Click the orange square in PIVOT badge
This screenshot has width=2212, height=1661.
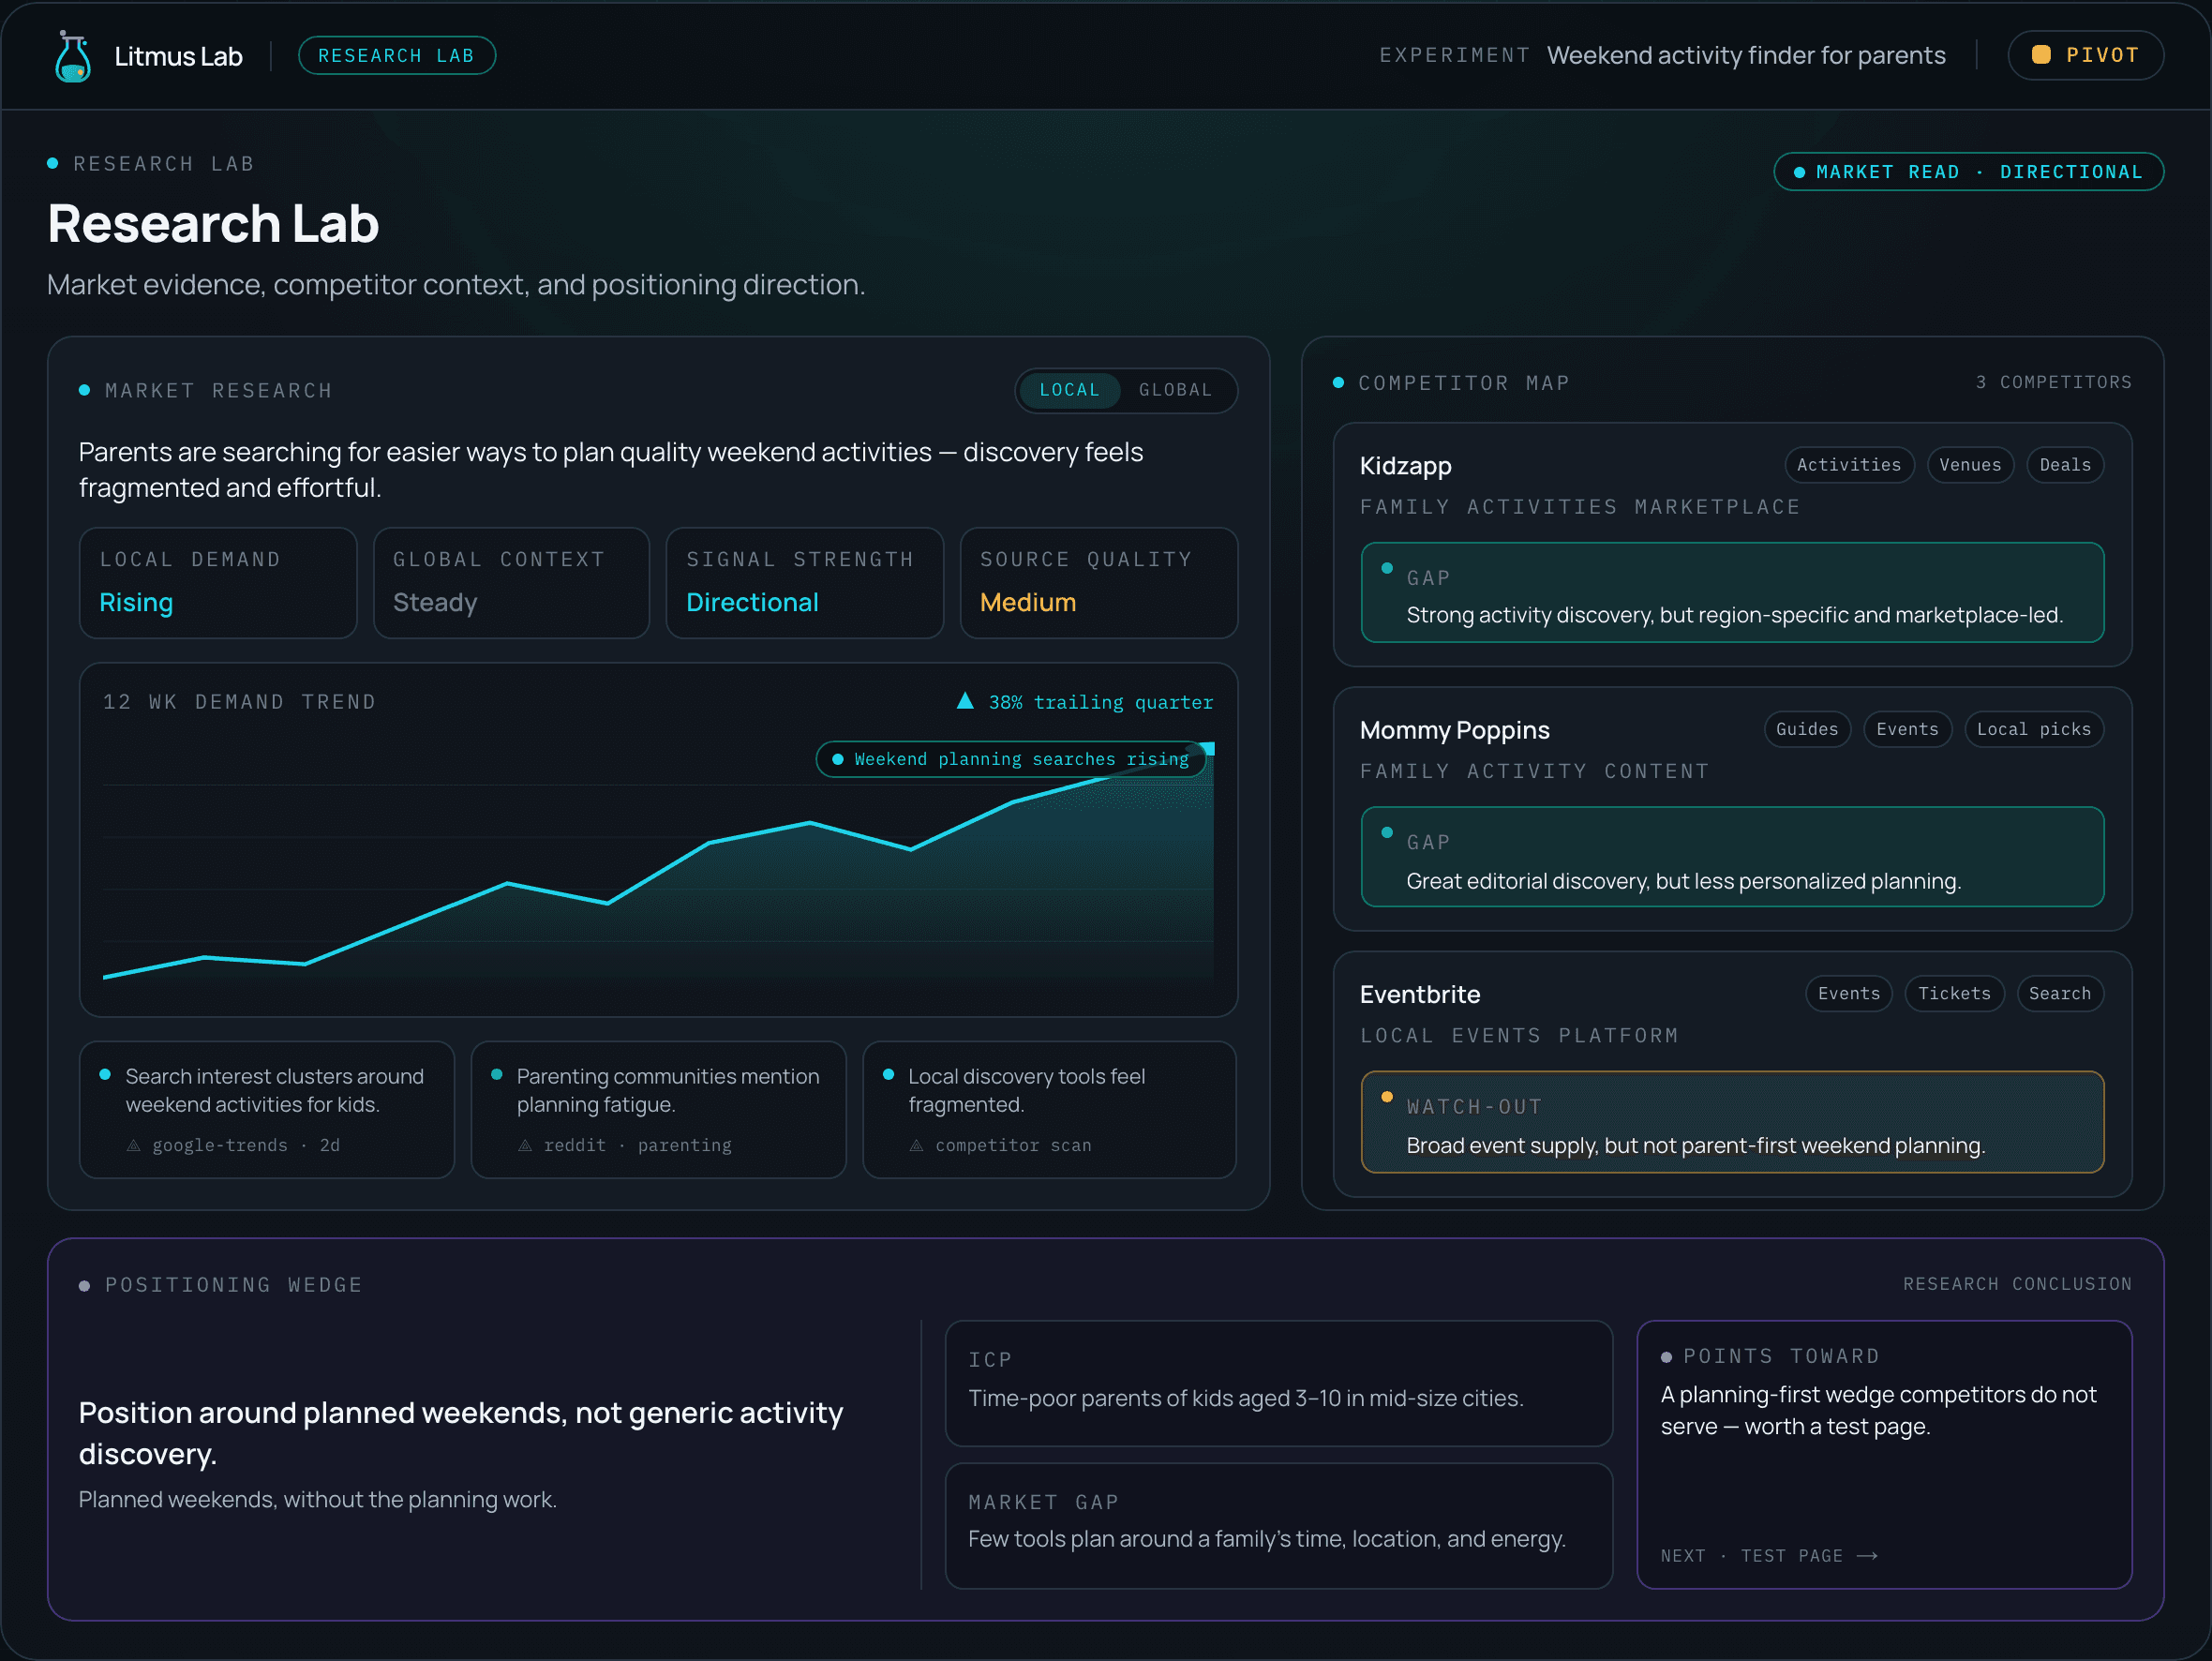point(2041,55)
